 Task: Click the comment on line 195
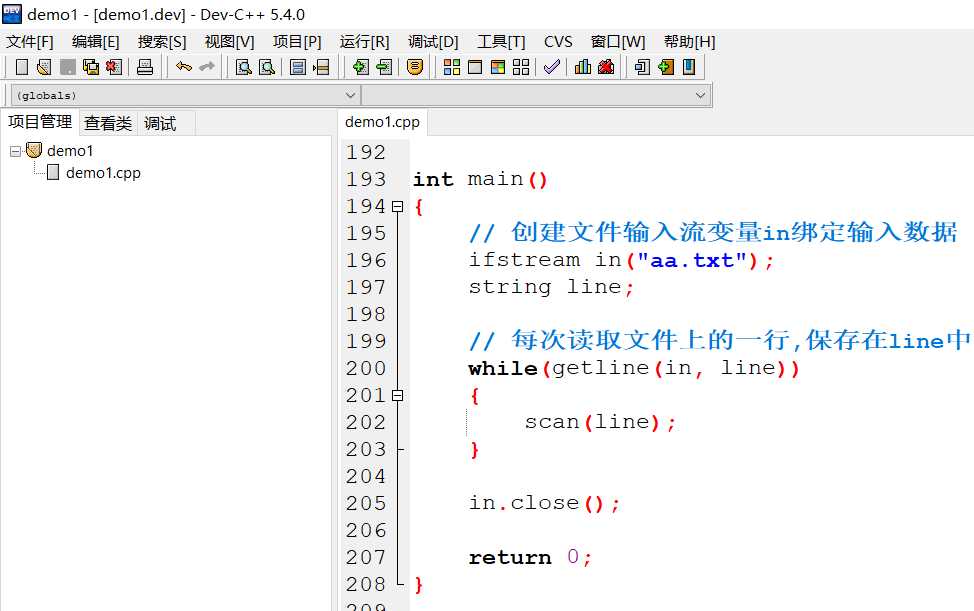[713, 233]
